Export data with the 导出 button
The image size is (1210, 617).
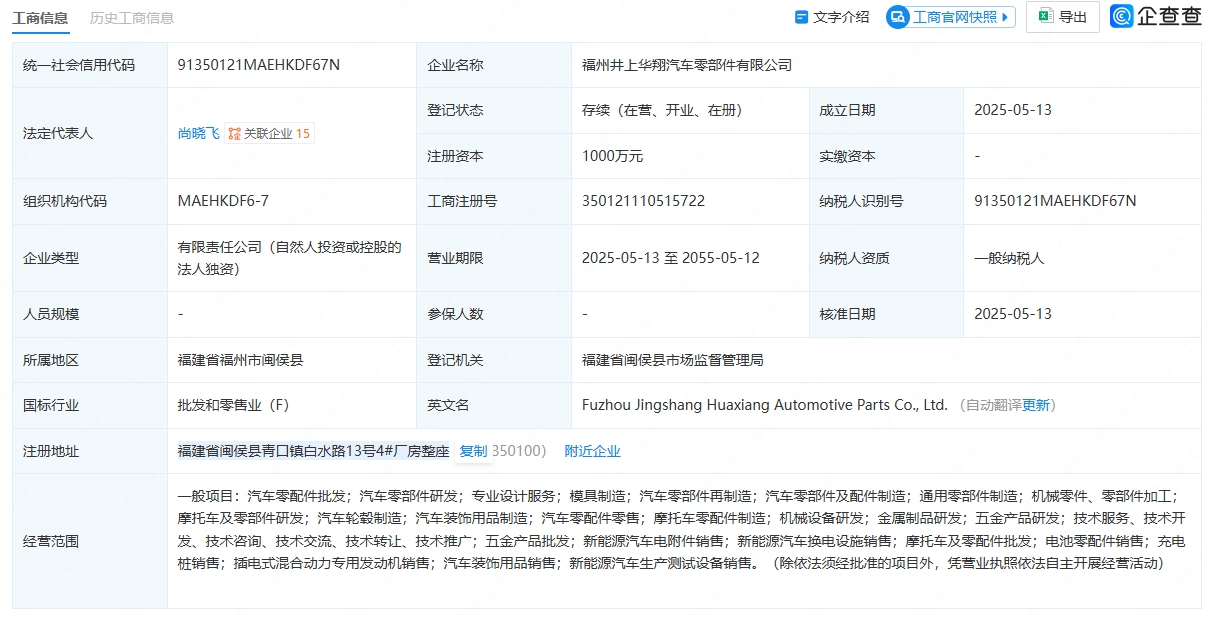pyautogui.click(x=1063, y=17)
